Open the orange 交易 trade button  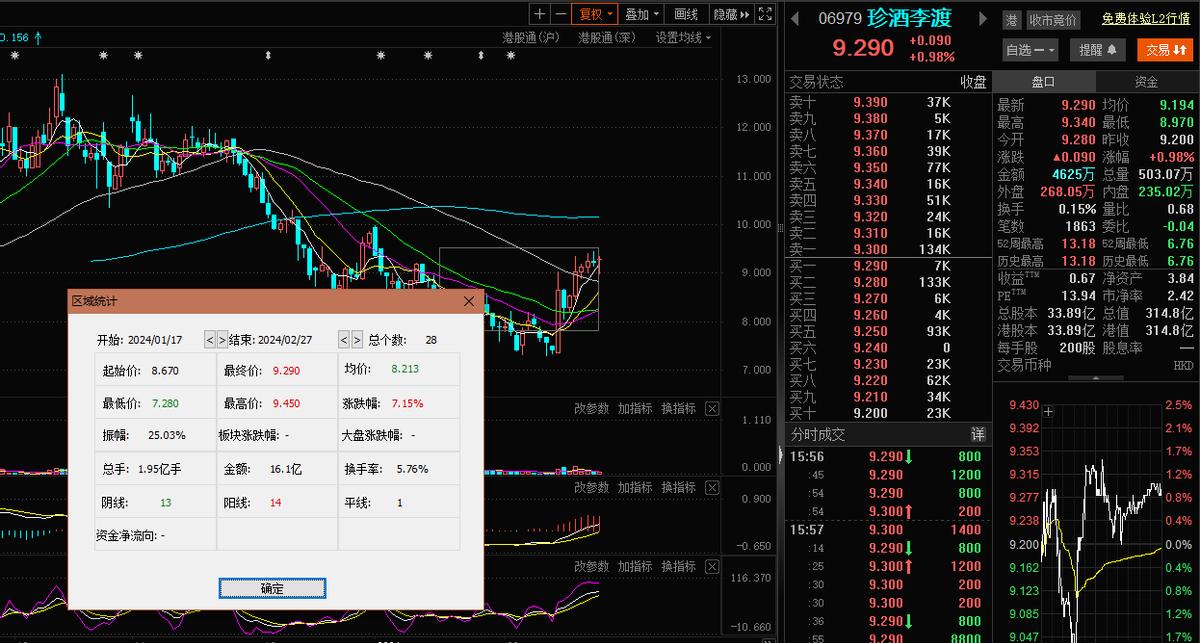point(1164,49)
